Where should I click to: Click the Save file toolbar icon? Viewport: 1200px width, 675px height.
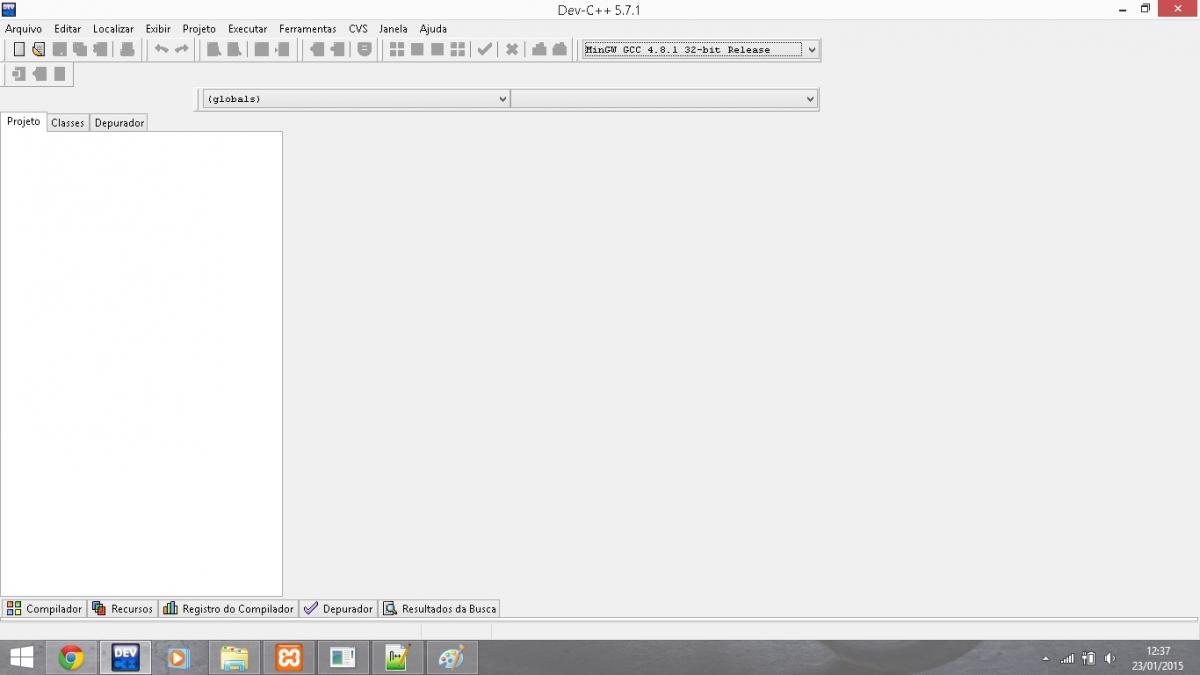coord(60,49)
